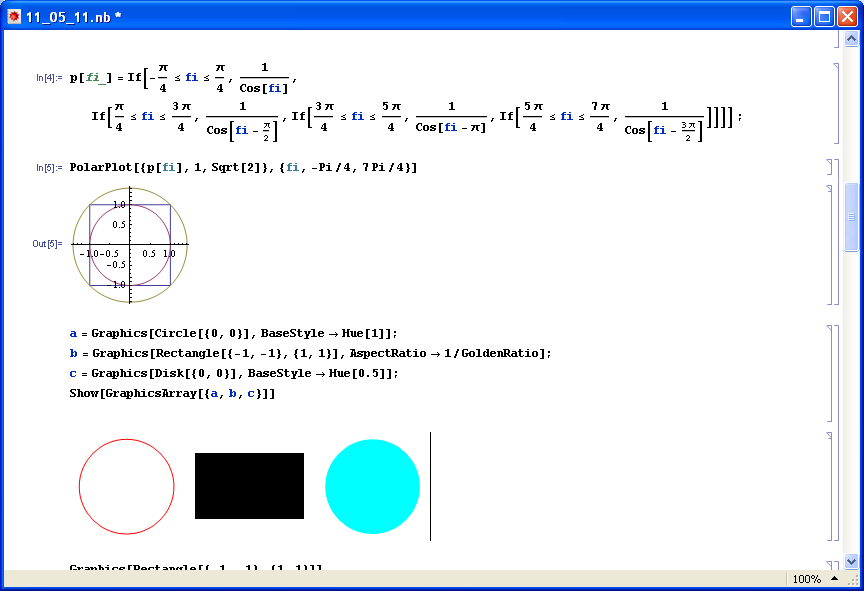The image size is (864, 591).
Task: Select the cell bracket of In[4] definition
Action: click(836, 103)
